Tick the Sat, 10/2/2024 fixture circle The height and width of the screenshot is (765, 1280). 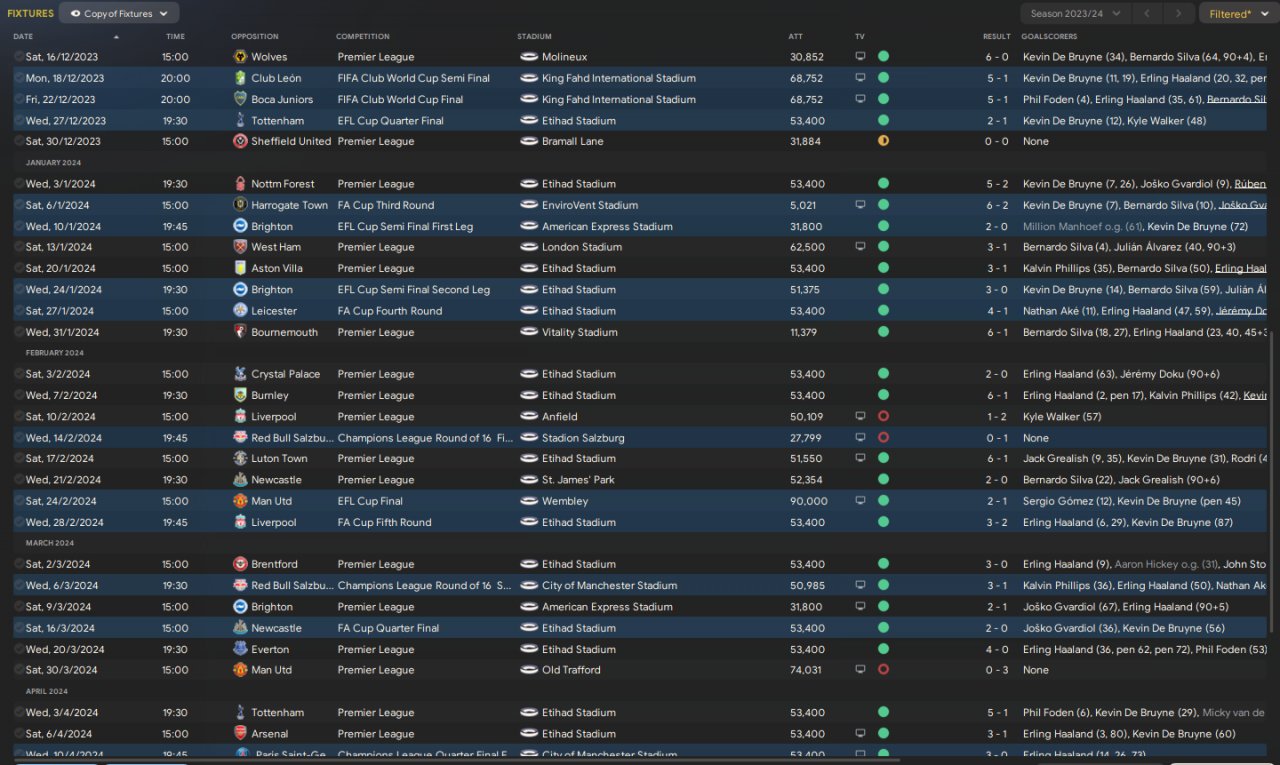click(19, 416)
